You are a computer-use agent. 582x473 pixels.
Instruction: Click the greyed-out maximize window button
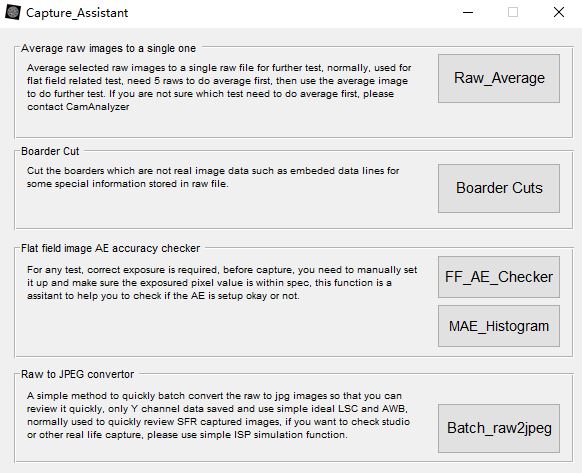click(513, 13)
